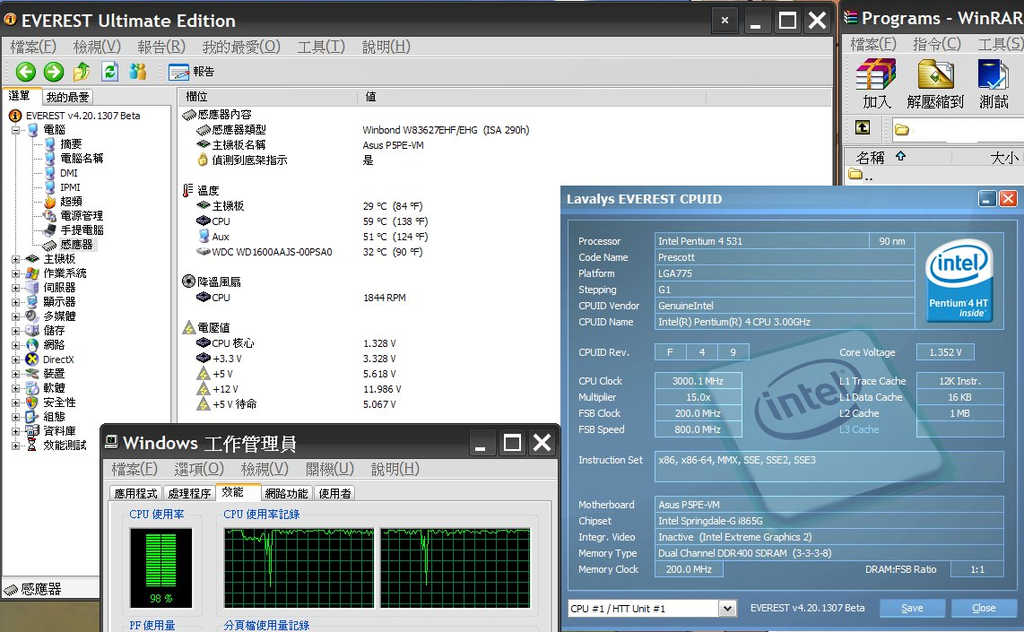Click WinRAR 解壓縮到 (Extract to) icon

pyautogui.click(x=935, y=83)
